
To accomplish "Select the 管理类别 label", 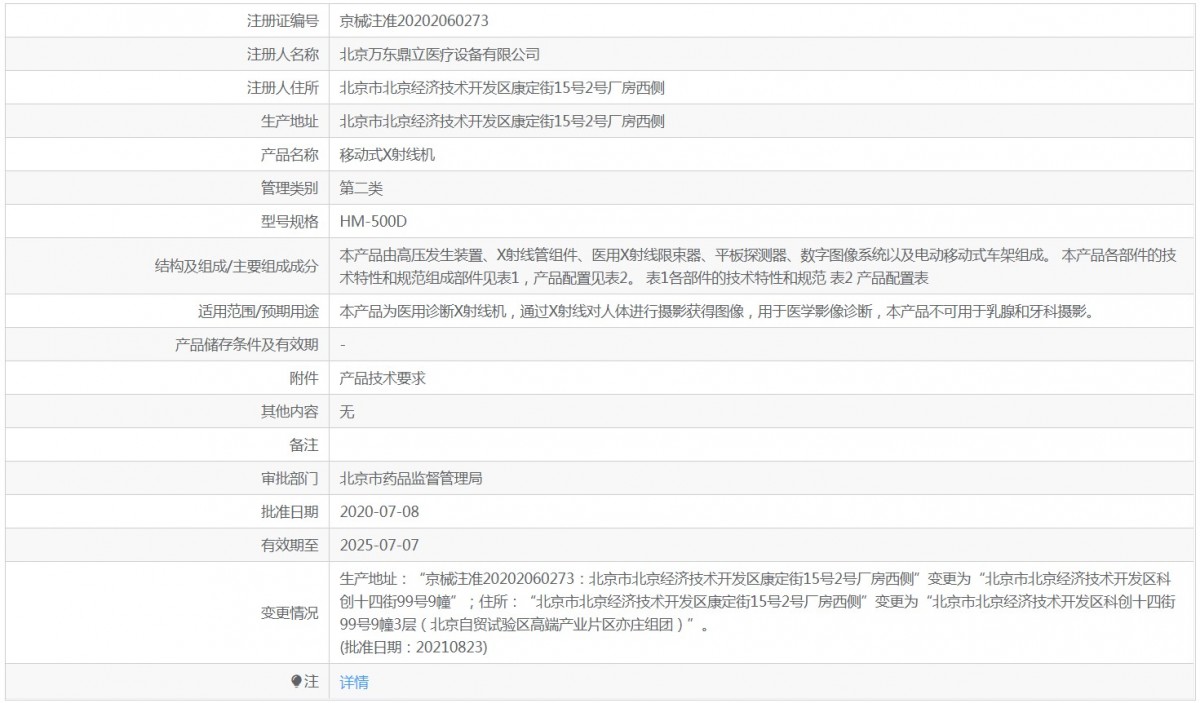I will click(x=290, y=188).
